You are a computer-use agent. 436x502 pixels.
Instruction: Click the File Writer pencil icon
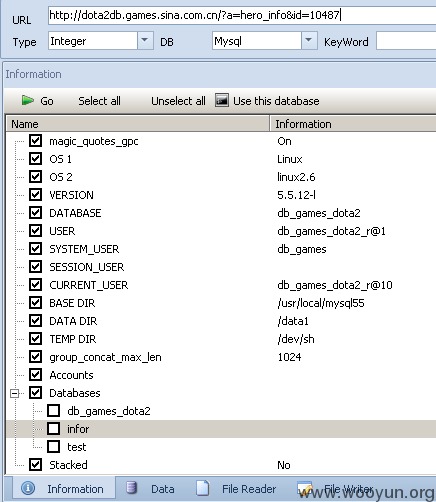305,488
